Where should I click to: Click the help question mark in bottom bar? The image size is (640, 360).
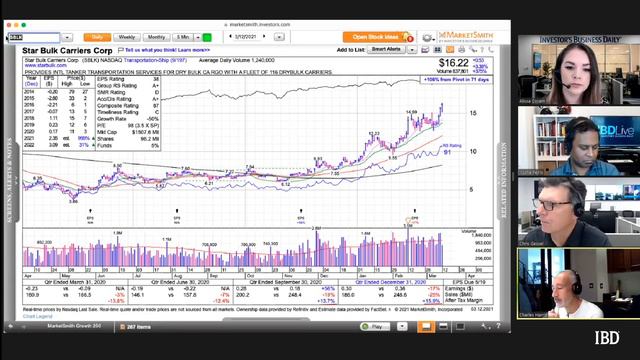coord(498,326)
